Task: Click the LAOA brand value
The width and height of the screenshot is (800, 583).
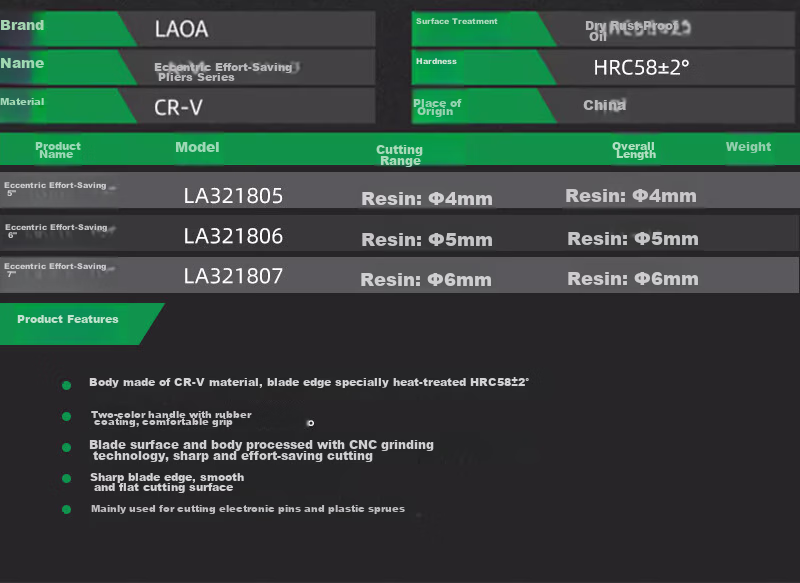Action: pos(182,29)
